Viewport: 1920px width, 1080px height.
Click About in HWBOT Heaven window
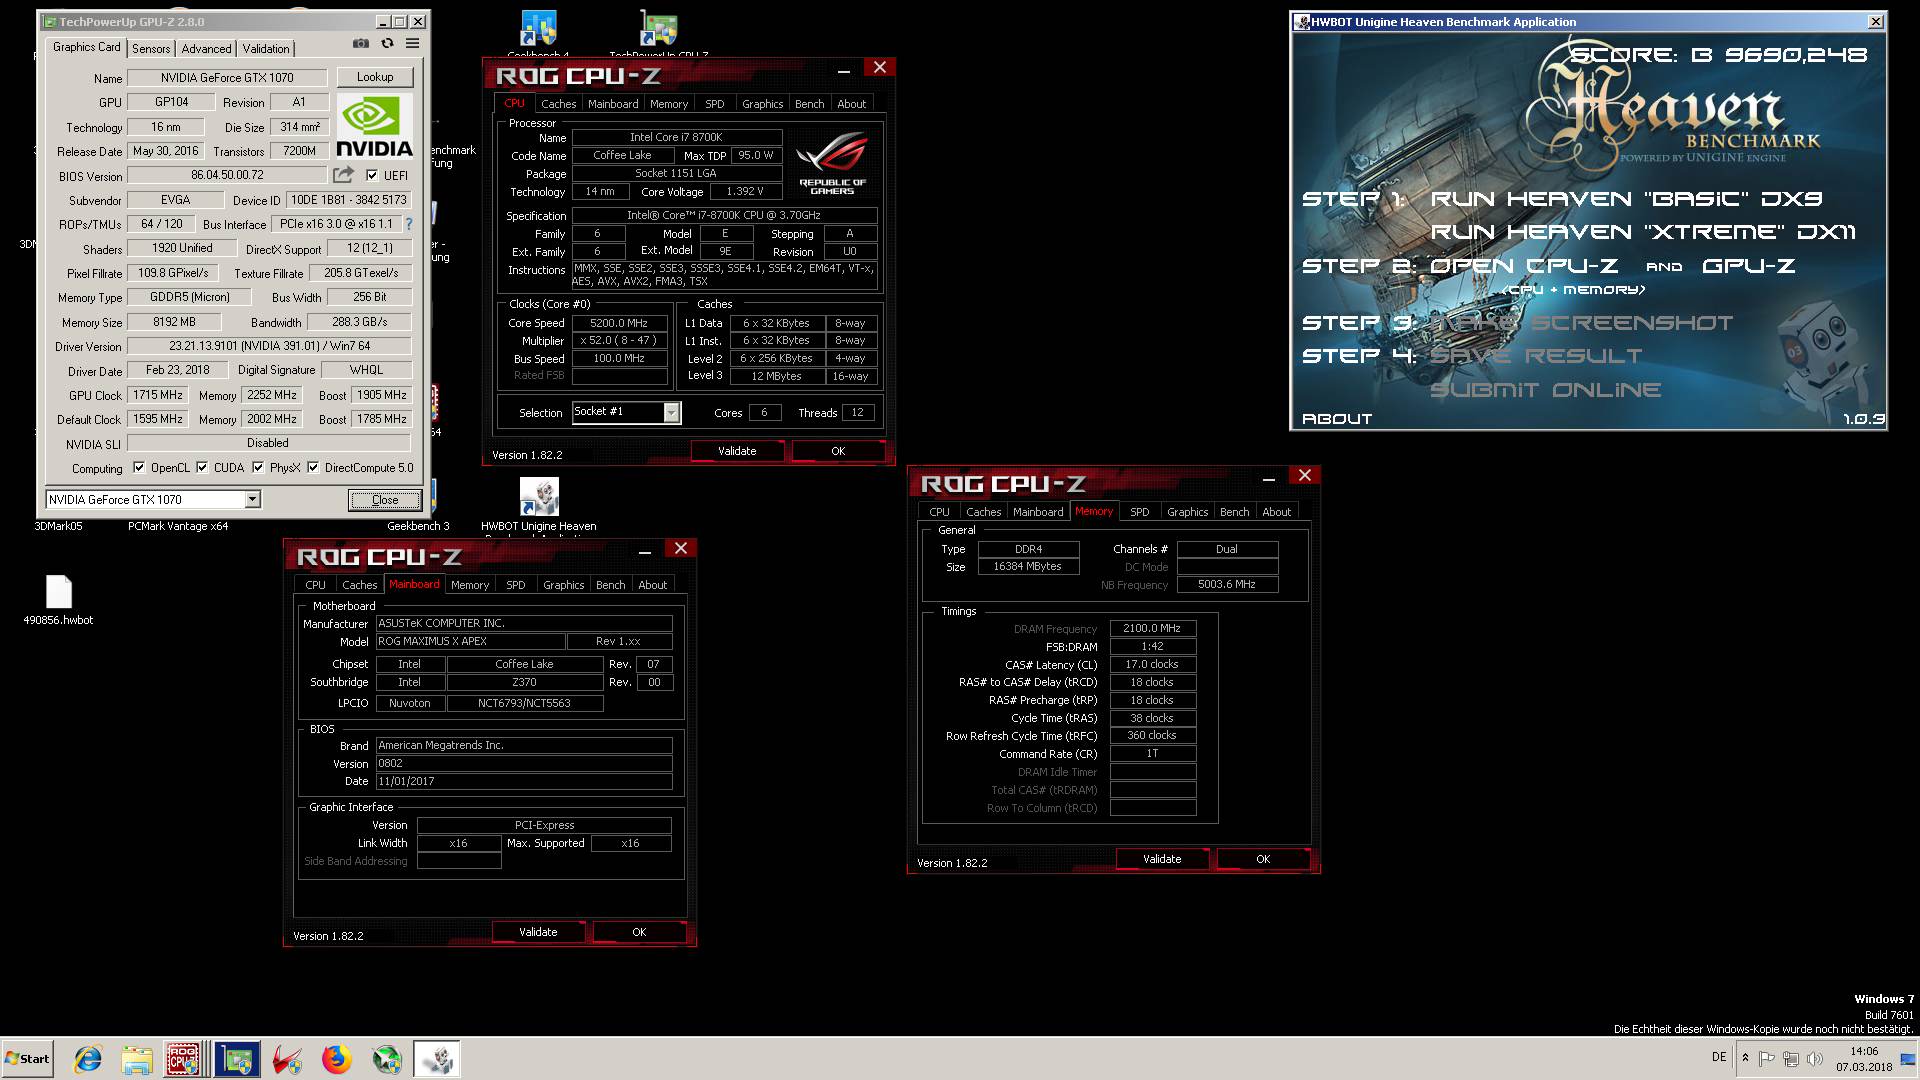(1337, 419)
